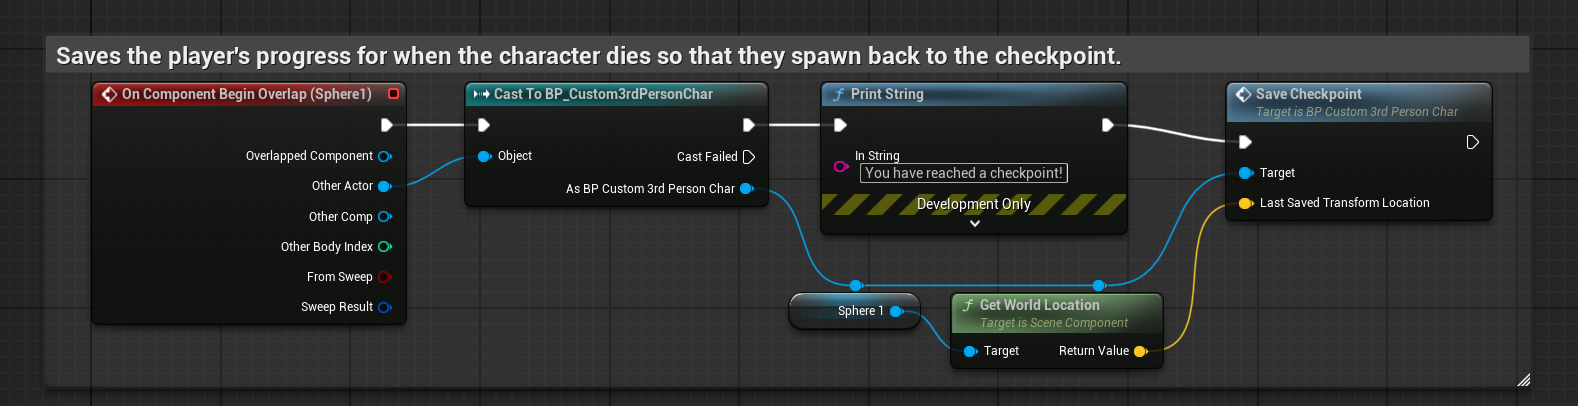
Task: Select the Print String node header
Action: pos(887,94)
